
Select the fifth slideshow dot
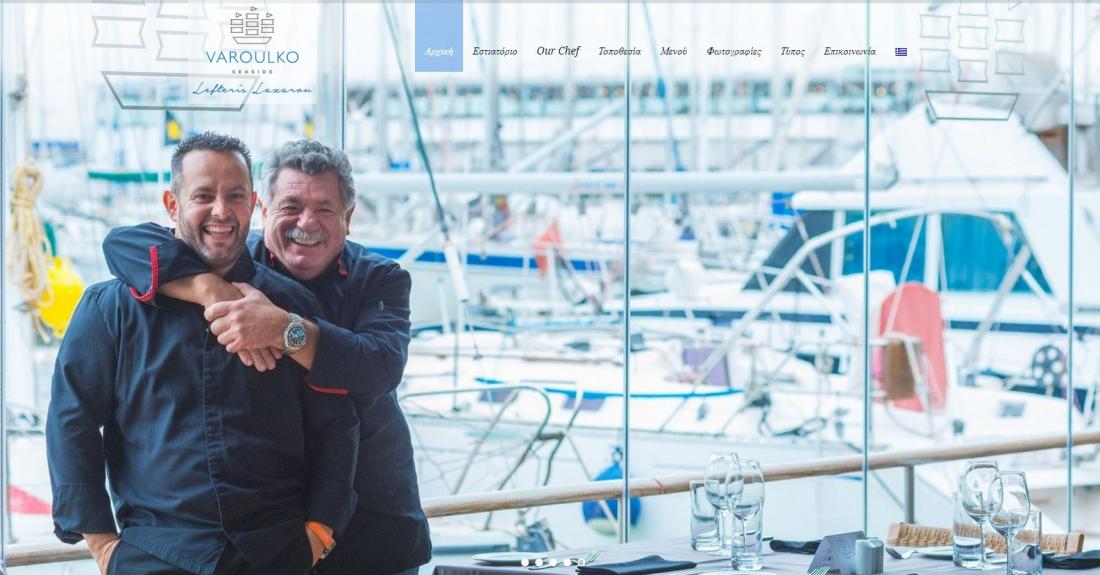coord(582,562)
